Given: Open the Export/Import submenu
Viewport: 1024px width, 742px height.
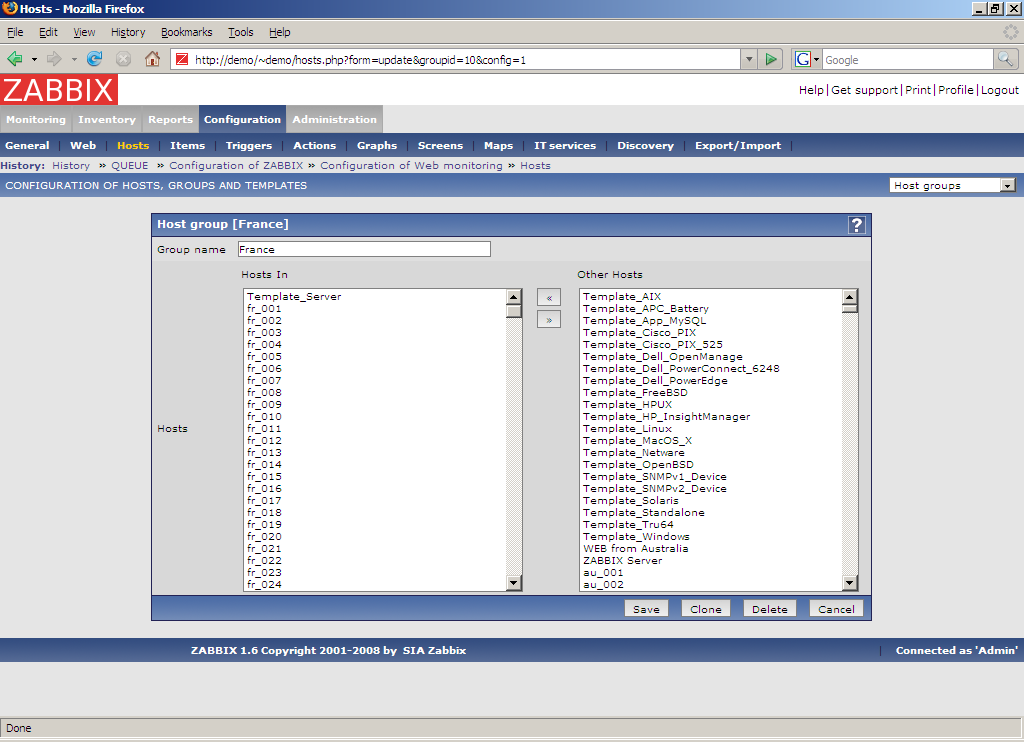Looking at the screenshot, I should (738, 146).
